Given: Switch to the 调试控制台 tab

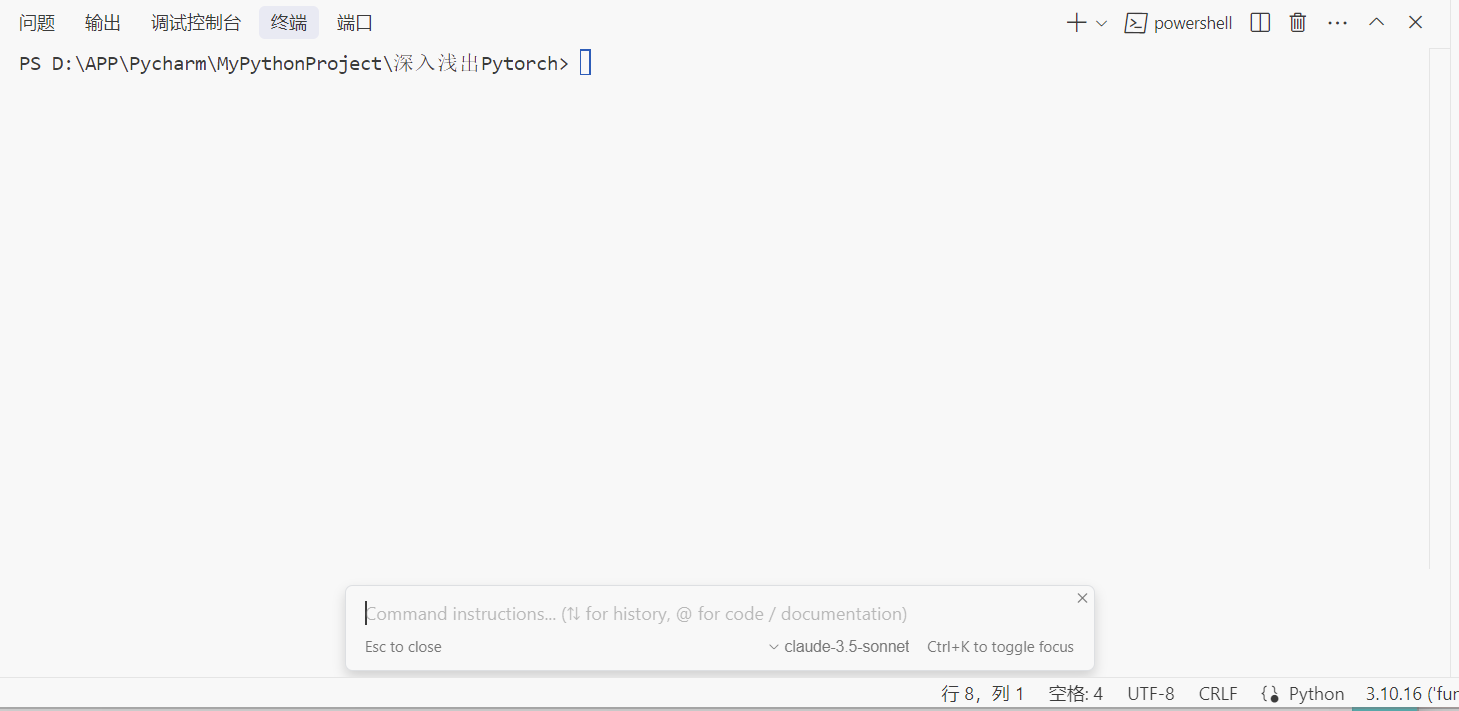Looking at the screenshot, I should pyautogui.click(x=196, y=23).
